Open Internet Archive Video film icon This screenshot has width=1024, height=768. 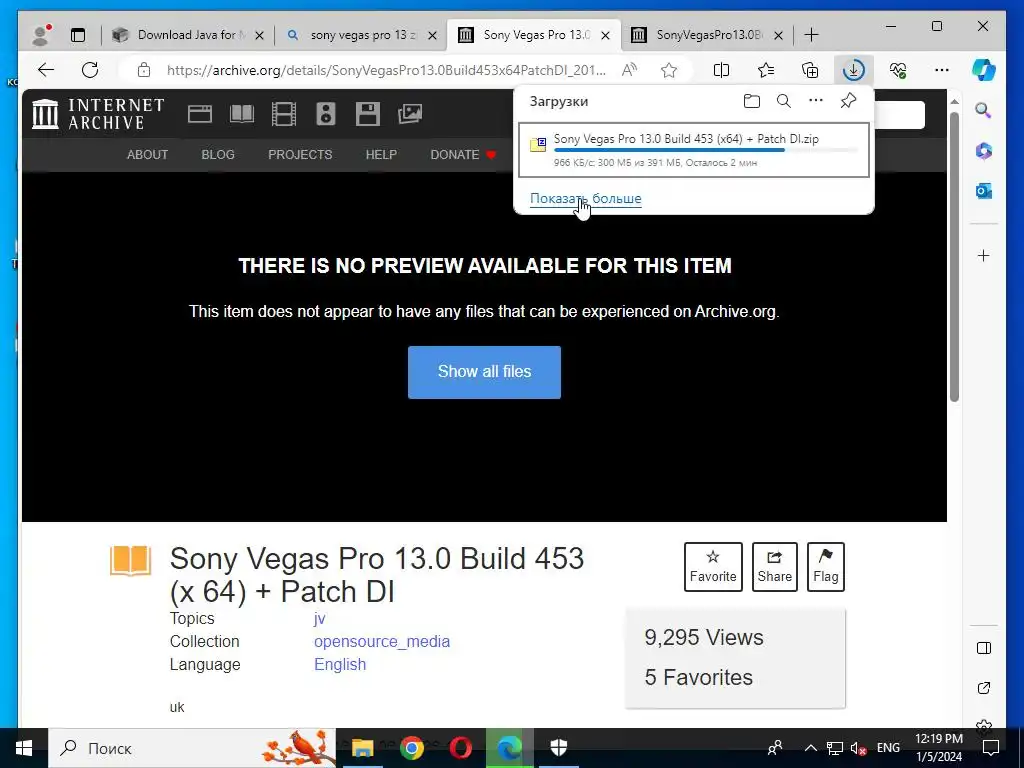coord(283,114)
